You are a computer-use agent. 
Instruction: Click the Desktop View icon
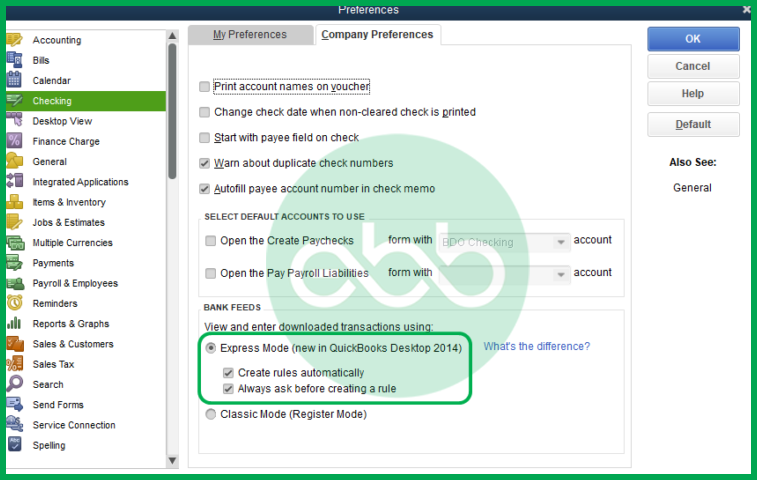pyautogui.click(x=14, y=121)
